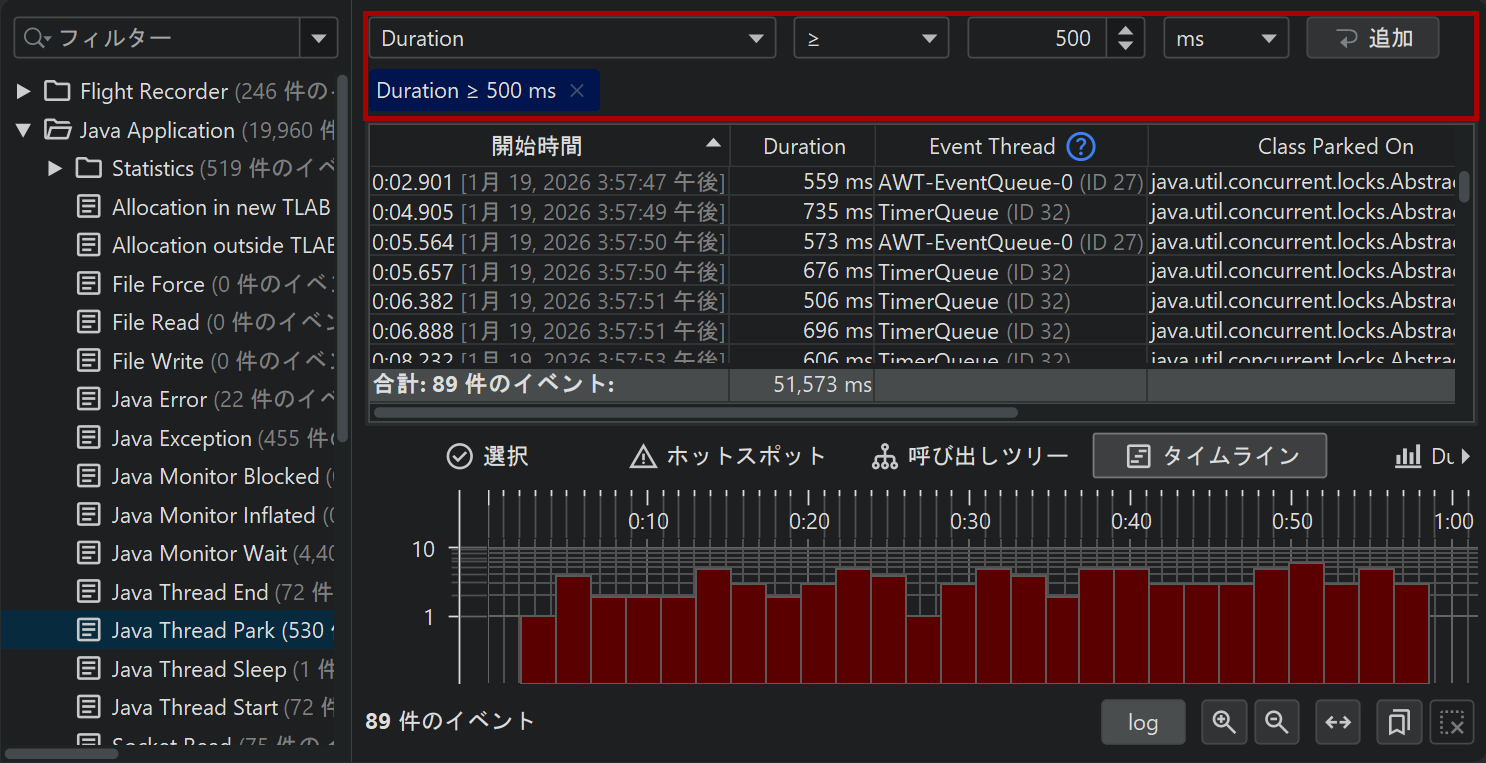Screen dimensions: 1486x763
Task: Click the clear selection dashed-box icon
Action: (x=1452, y=722)
